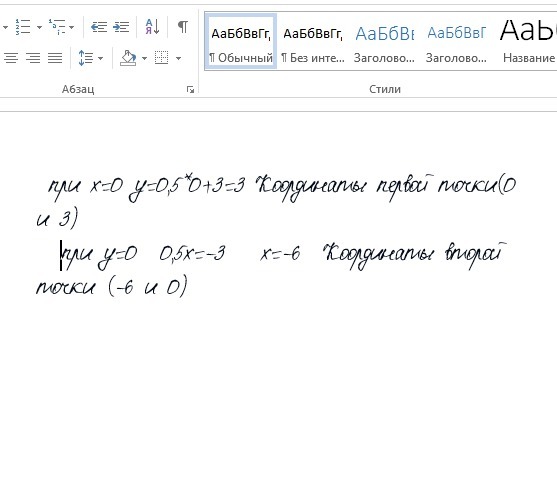Apply the Без интервала style

pyautogui.click(x=313, y=42)
